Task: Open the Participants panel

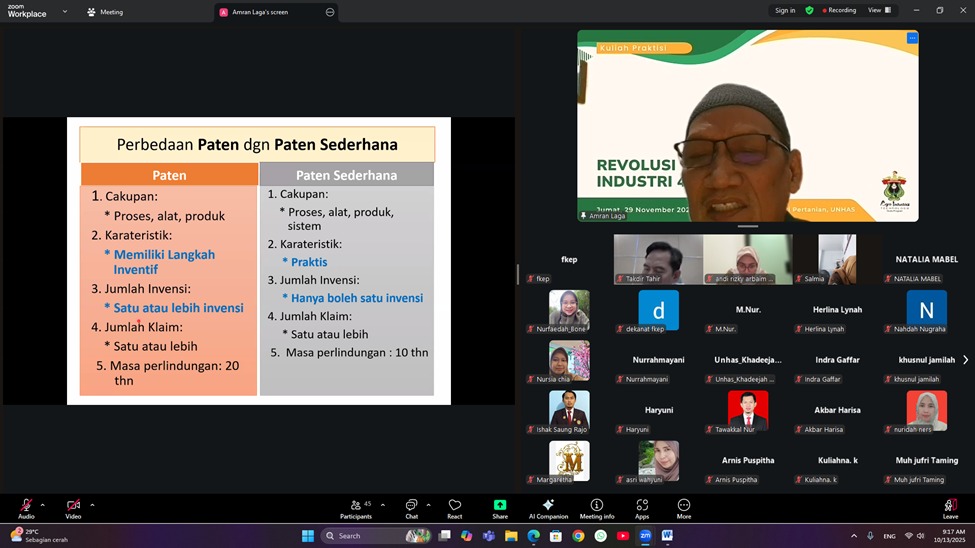Action: point(355,508)
